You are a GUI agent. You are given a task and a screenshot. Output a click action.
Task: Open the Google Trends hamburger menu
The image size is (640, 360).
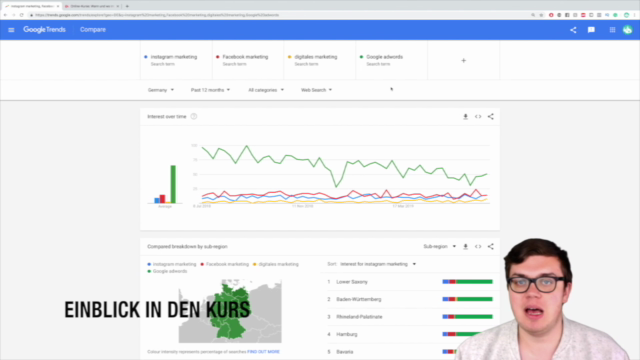[x=11, y=30]
